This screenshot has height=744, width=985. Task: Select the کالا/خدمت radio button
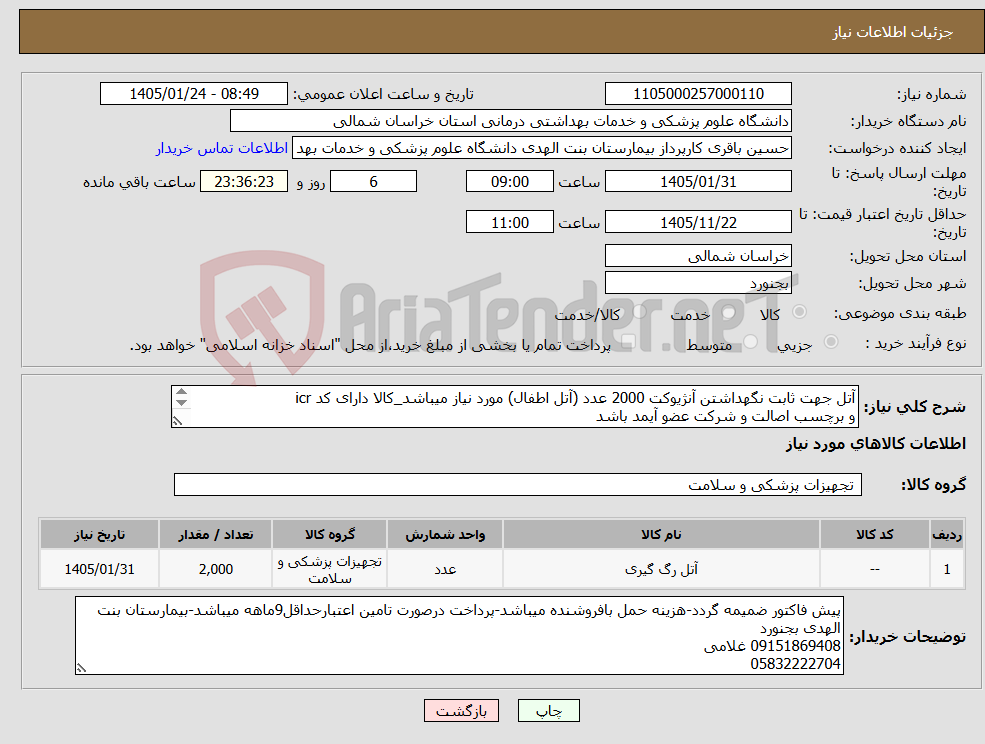[x=639, y=312]
